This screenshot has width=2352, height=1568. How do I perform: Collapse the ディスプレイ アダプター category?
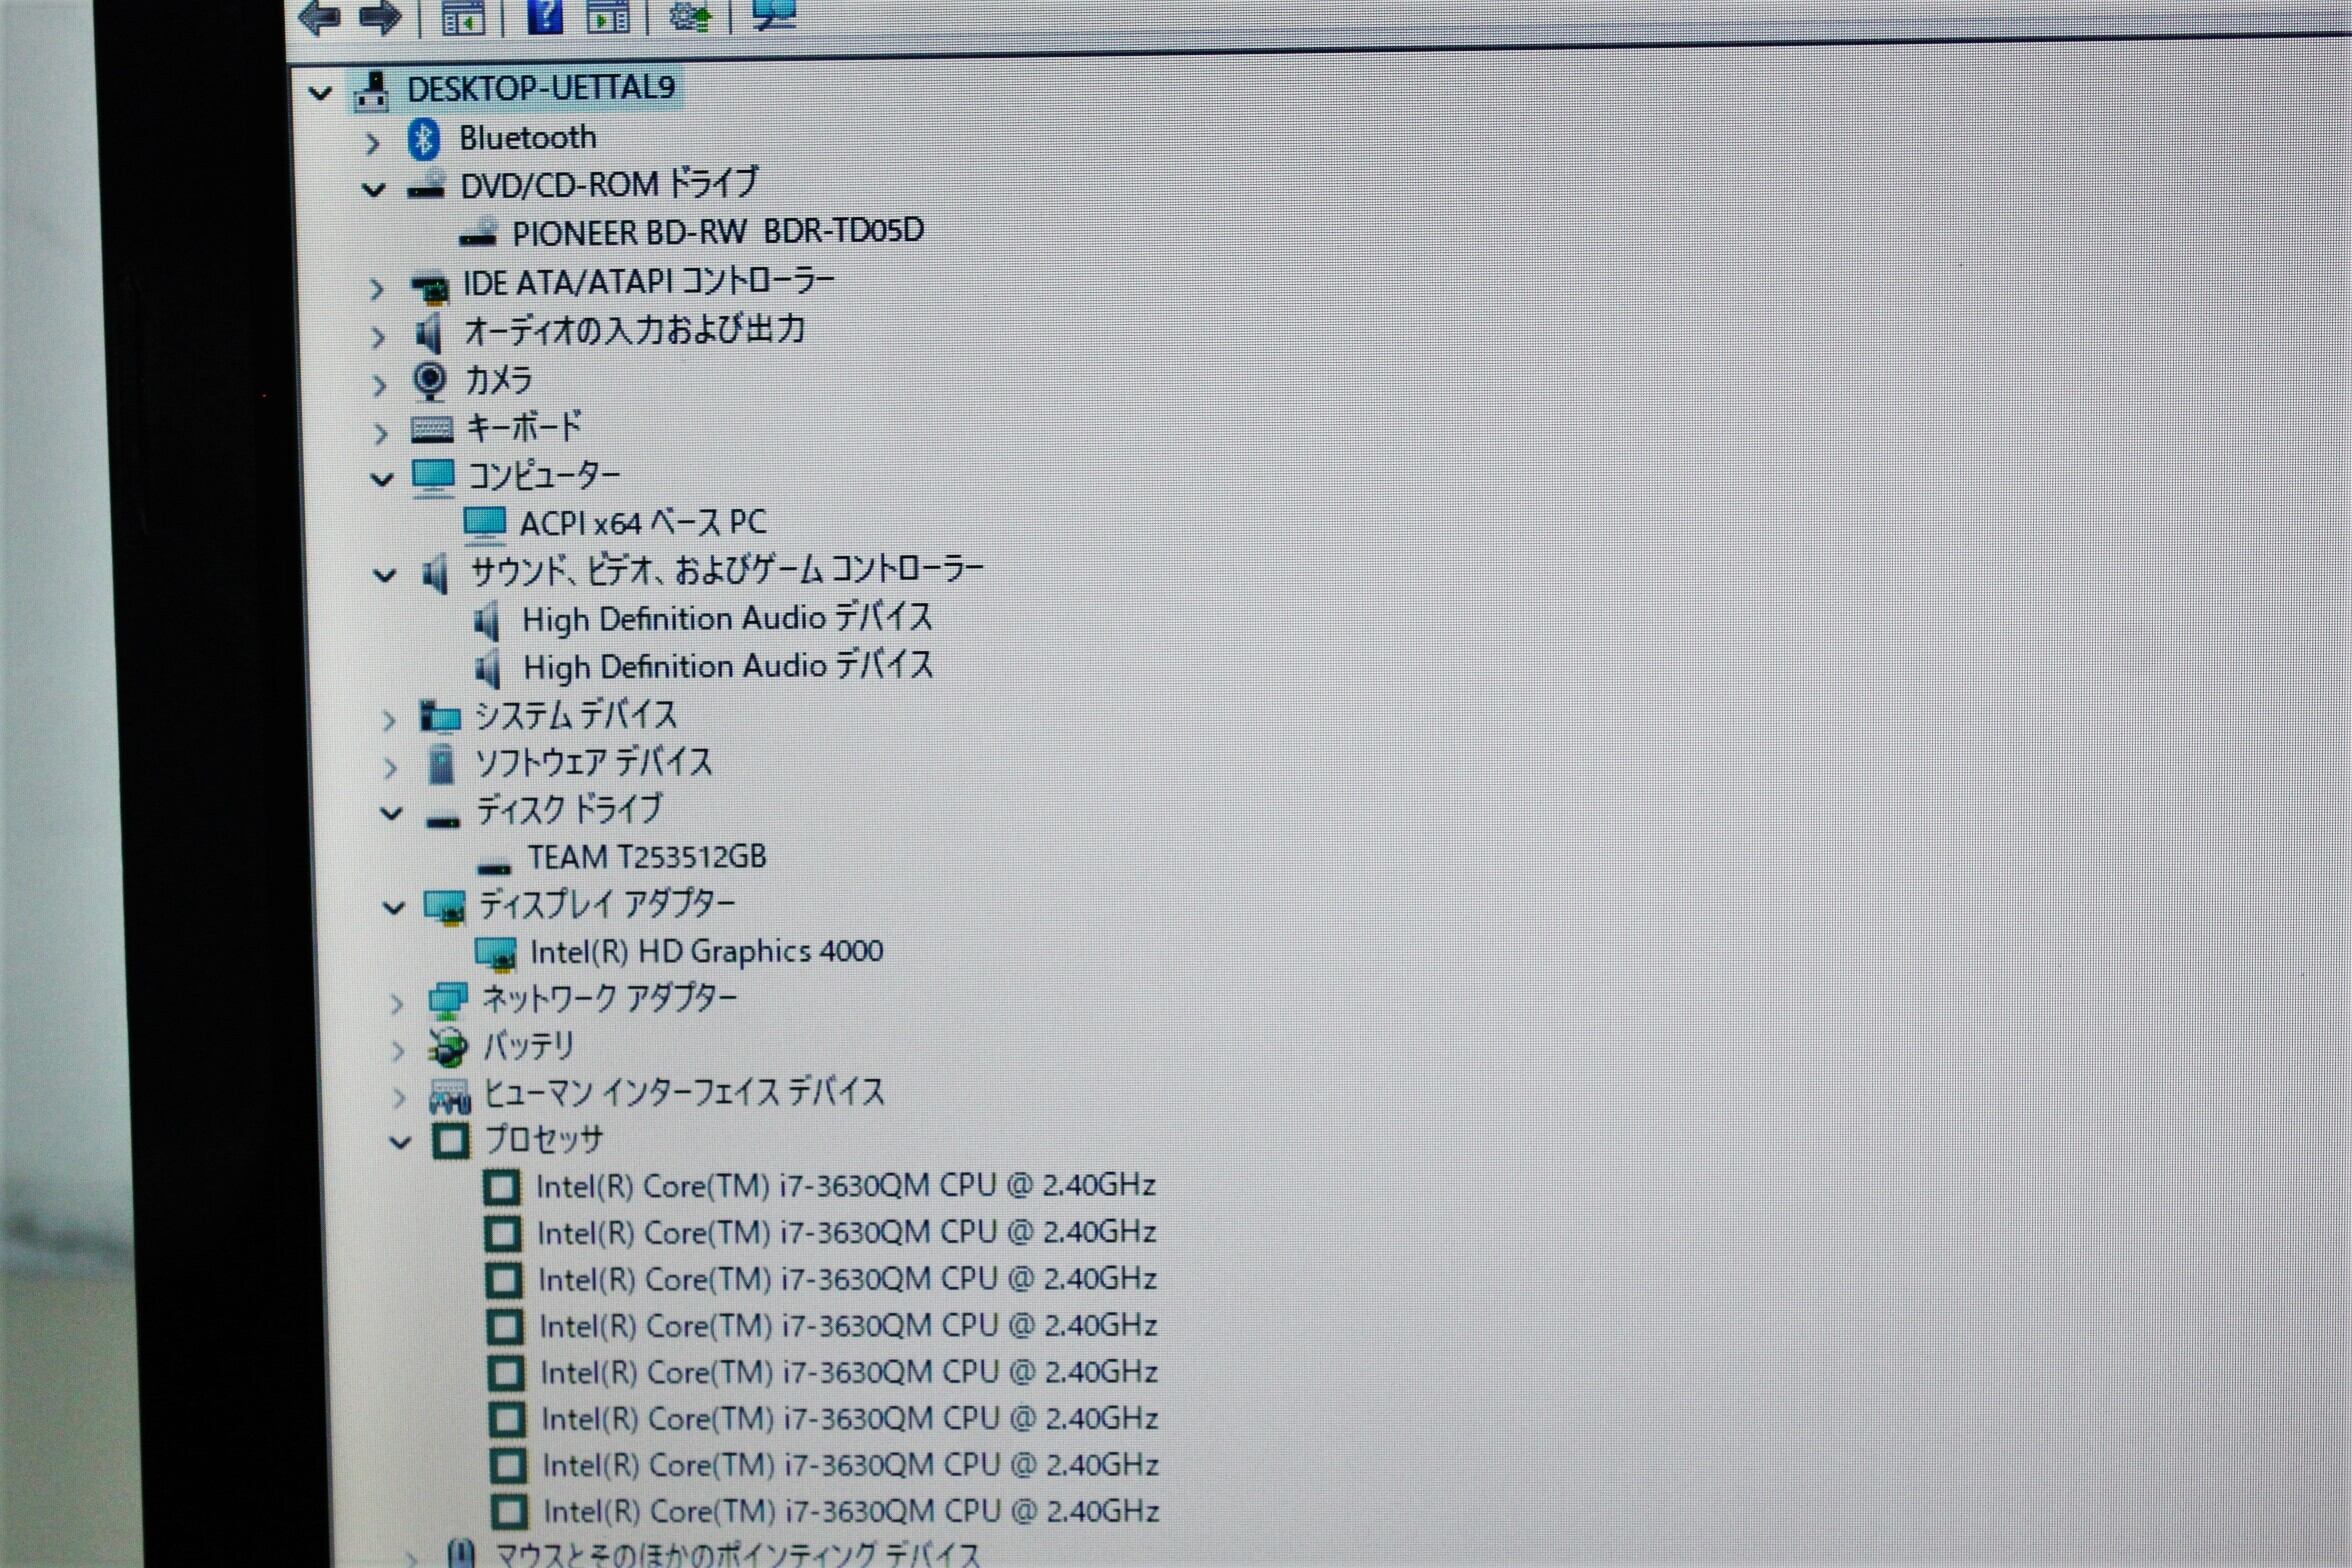[x=394, y=909]
